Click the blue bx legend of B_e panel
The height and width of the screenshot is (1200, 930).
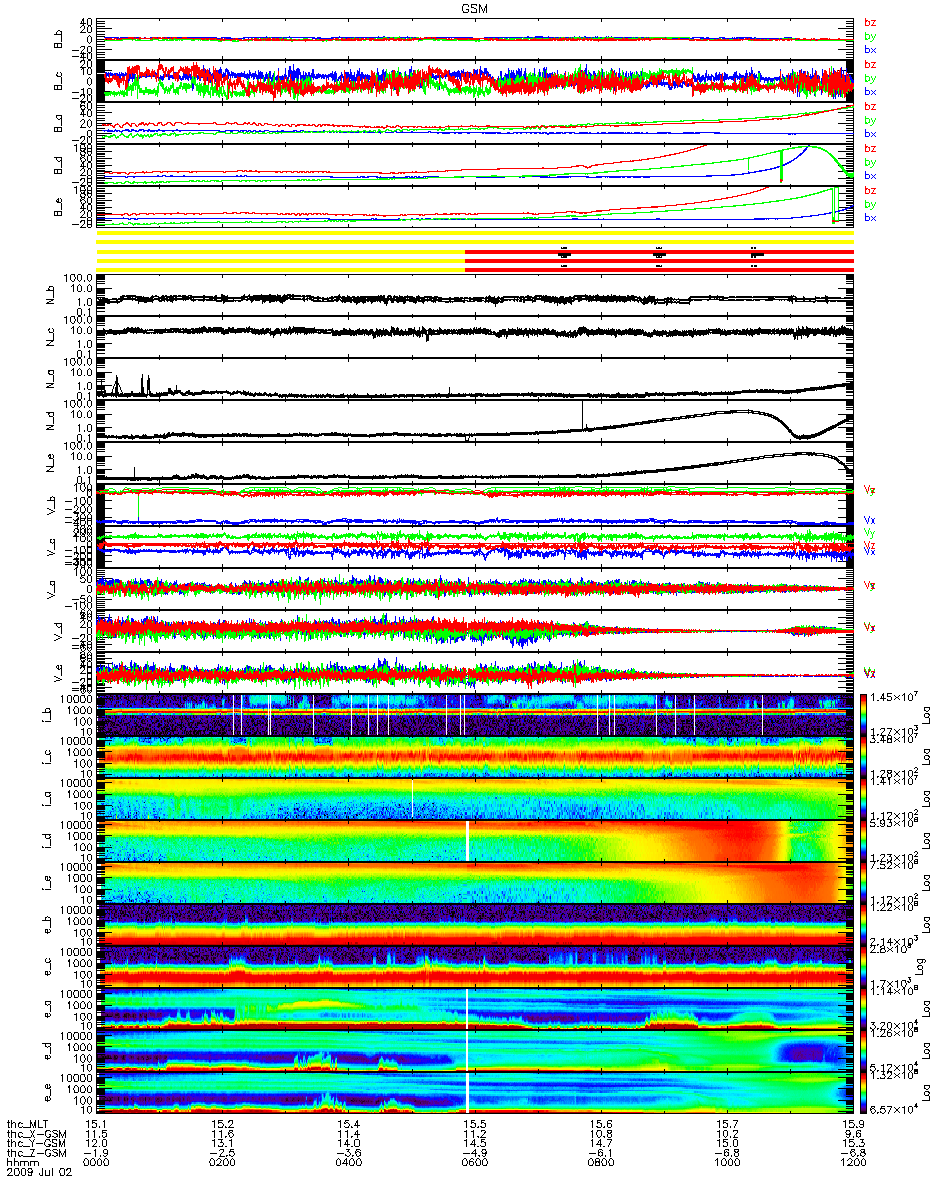point(870,218)
